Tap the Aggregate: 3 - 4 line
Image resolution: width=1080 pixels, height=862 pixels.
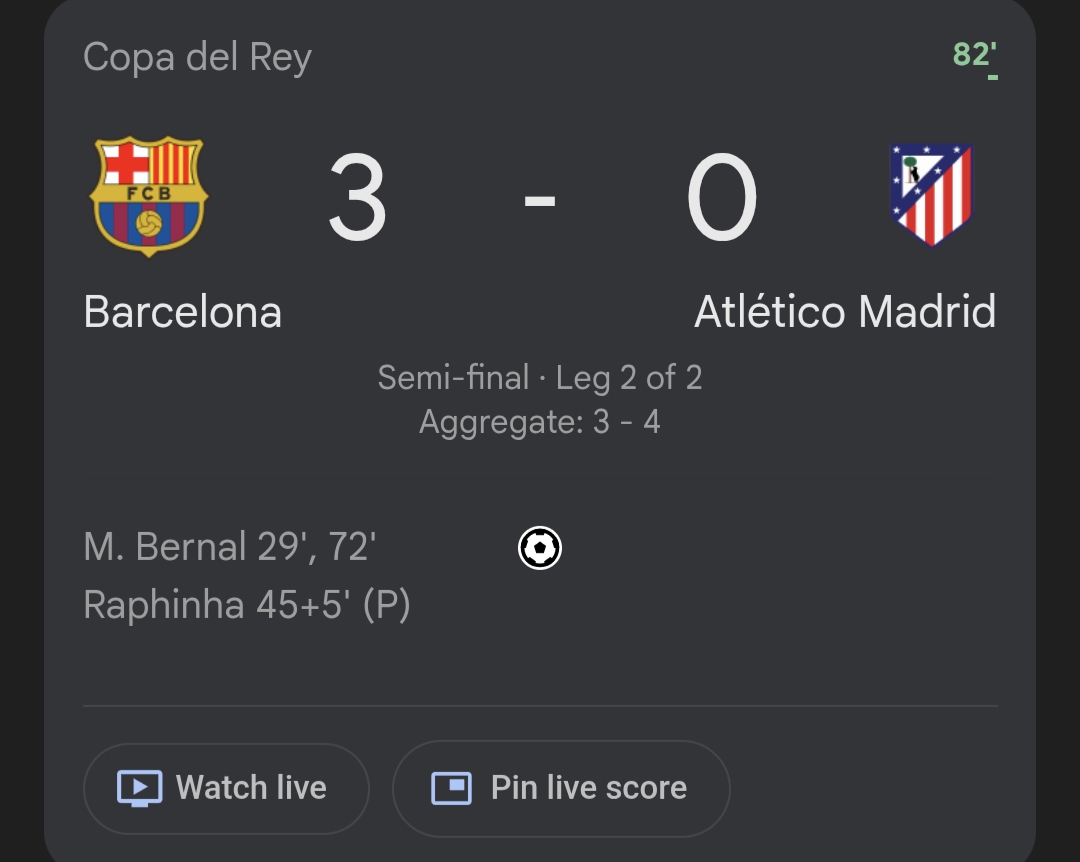(x=540, y=422)
